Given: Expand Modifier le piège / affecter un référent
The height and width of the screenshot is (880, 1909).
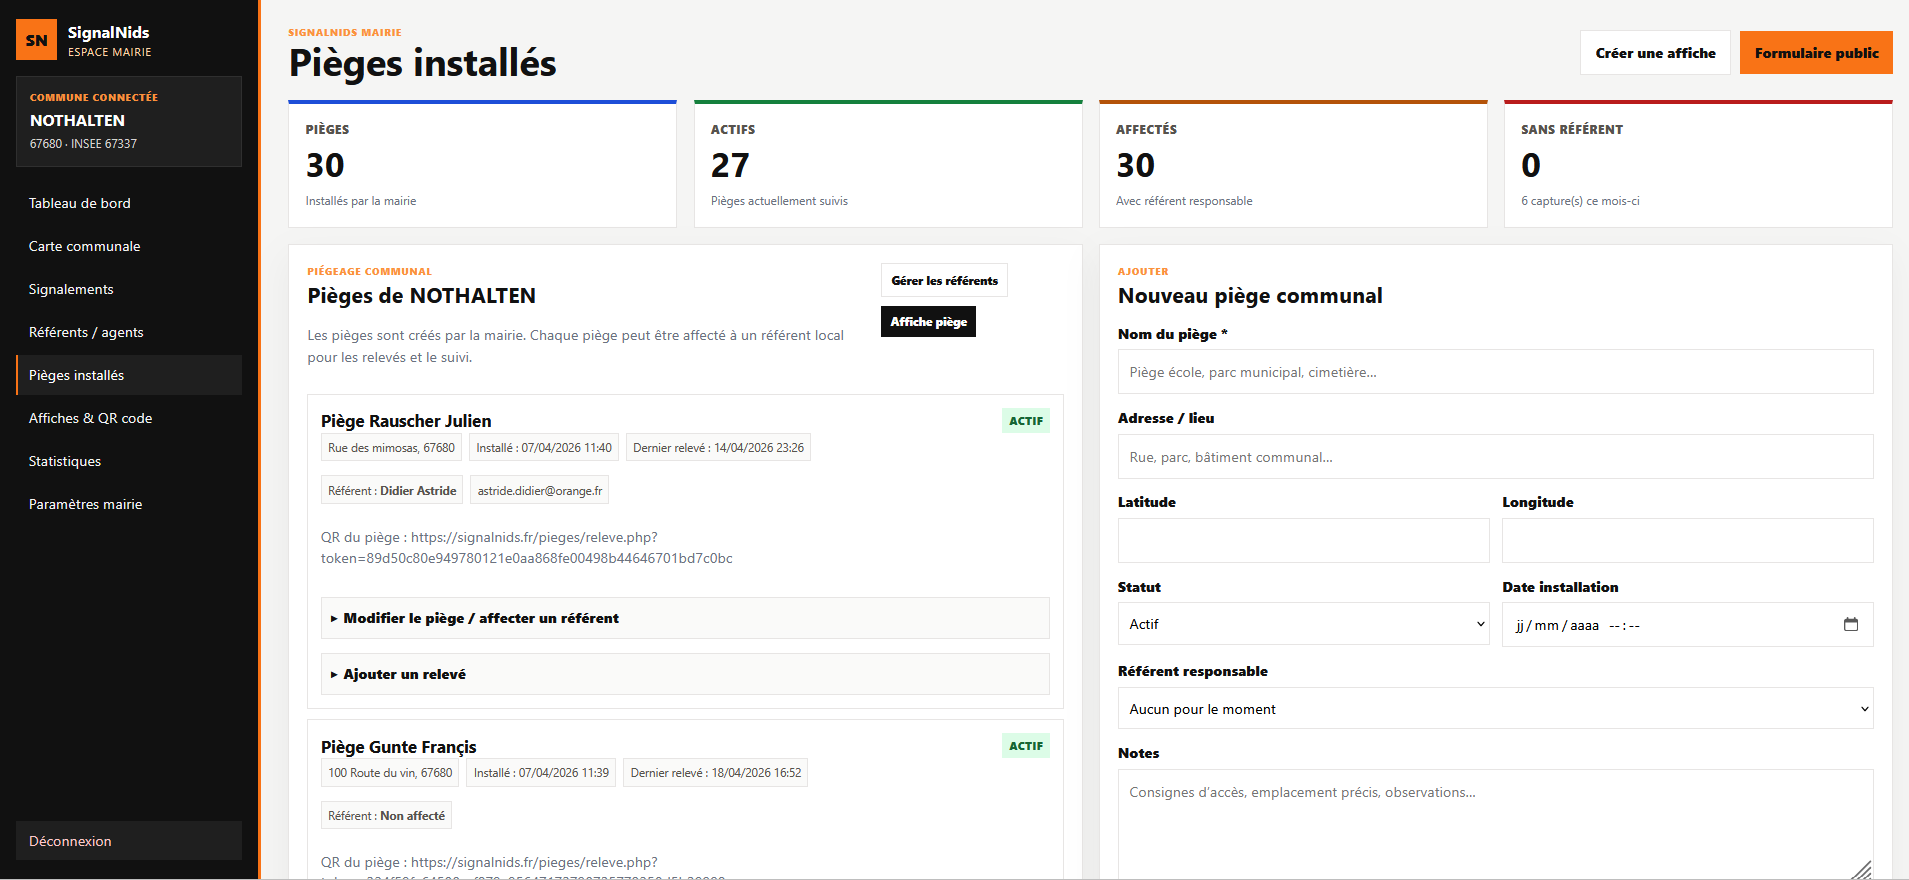Looking at the screenshot, I should click(685, 618).
